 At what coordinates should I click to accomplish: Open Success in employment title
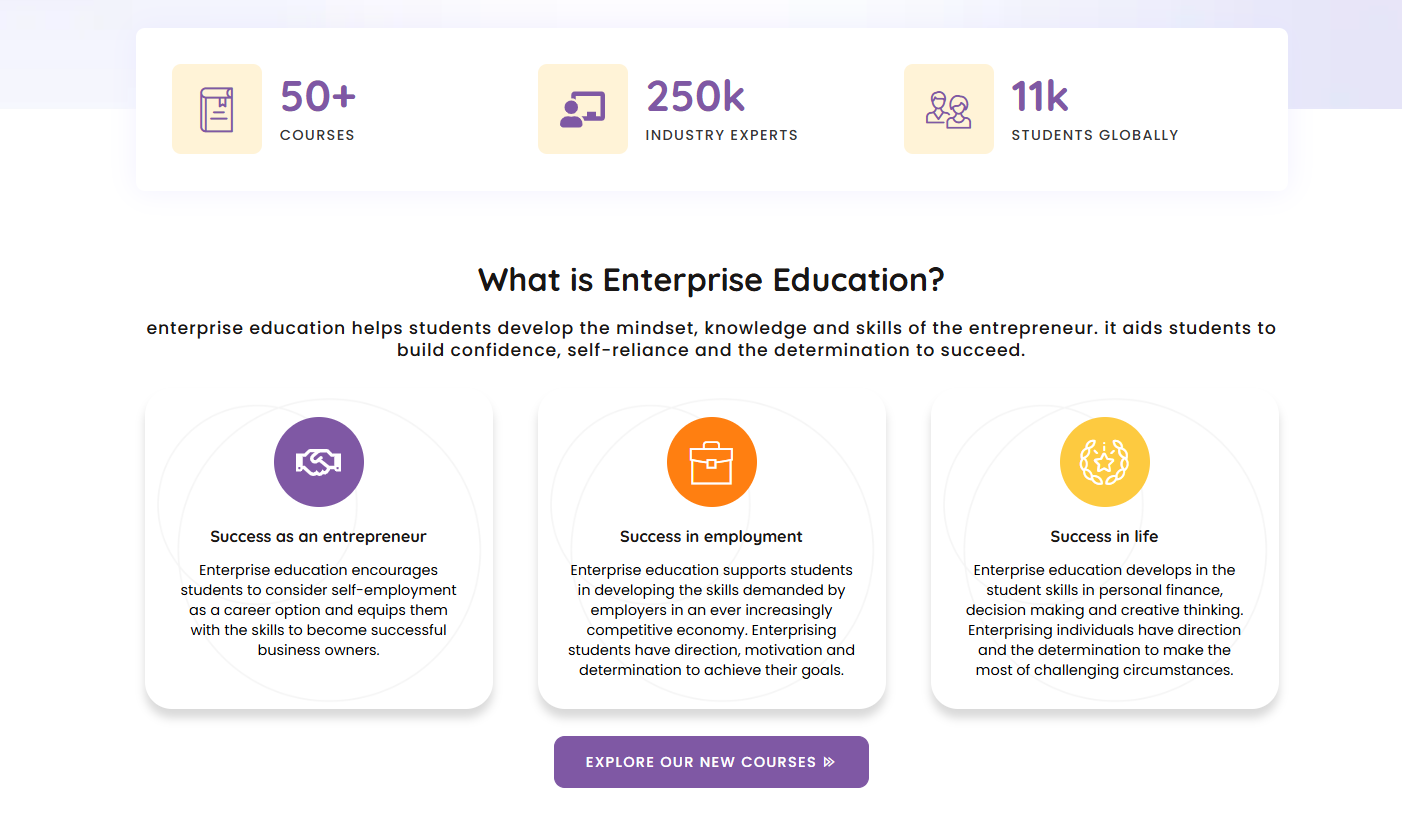tap(711, 537)
